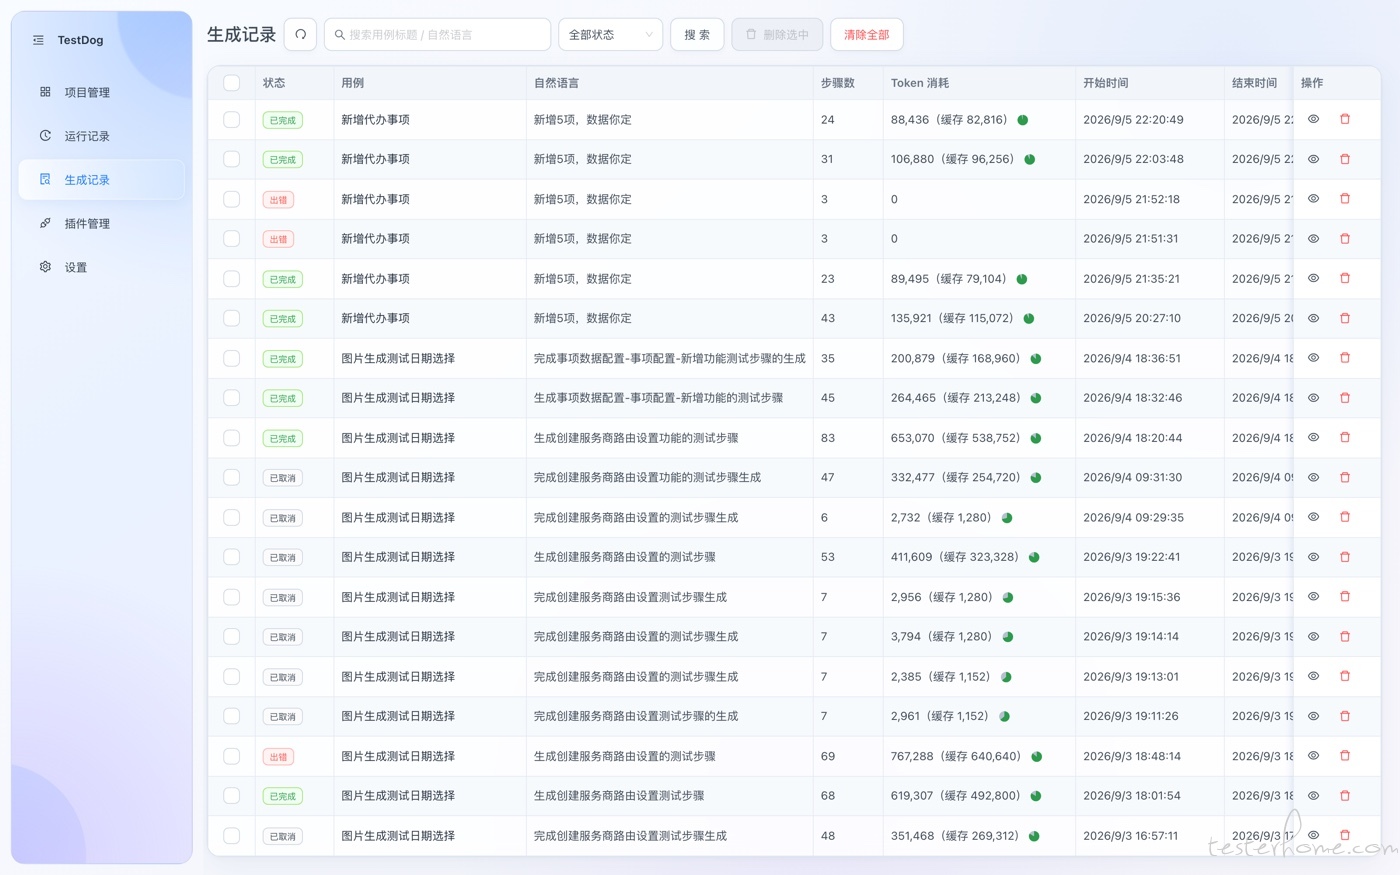This screenshot has height=875, width=1400.
Task: Click text 生成事项数据配置-事项配置-新增功能的测试步骤
Action: [658, 398]
